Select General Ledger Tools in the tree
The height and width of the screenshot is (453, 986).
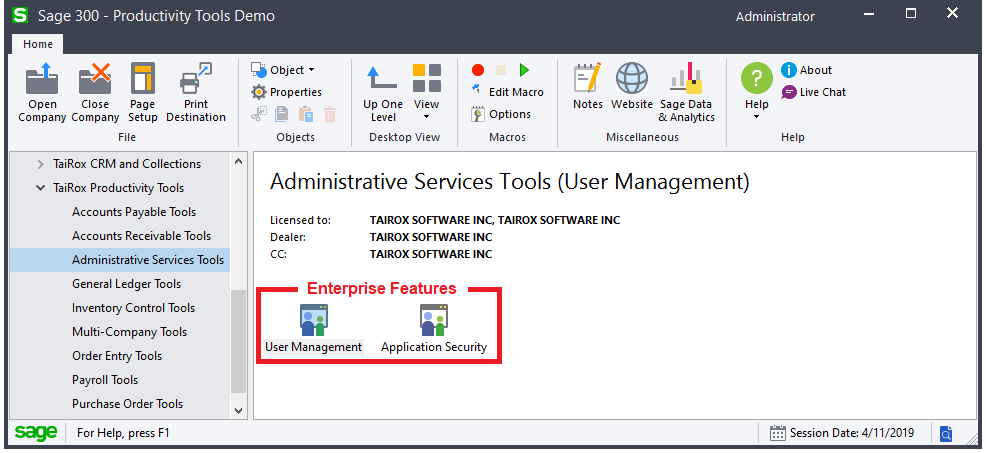pyautogui.click(x=126, y=284)
